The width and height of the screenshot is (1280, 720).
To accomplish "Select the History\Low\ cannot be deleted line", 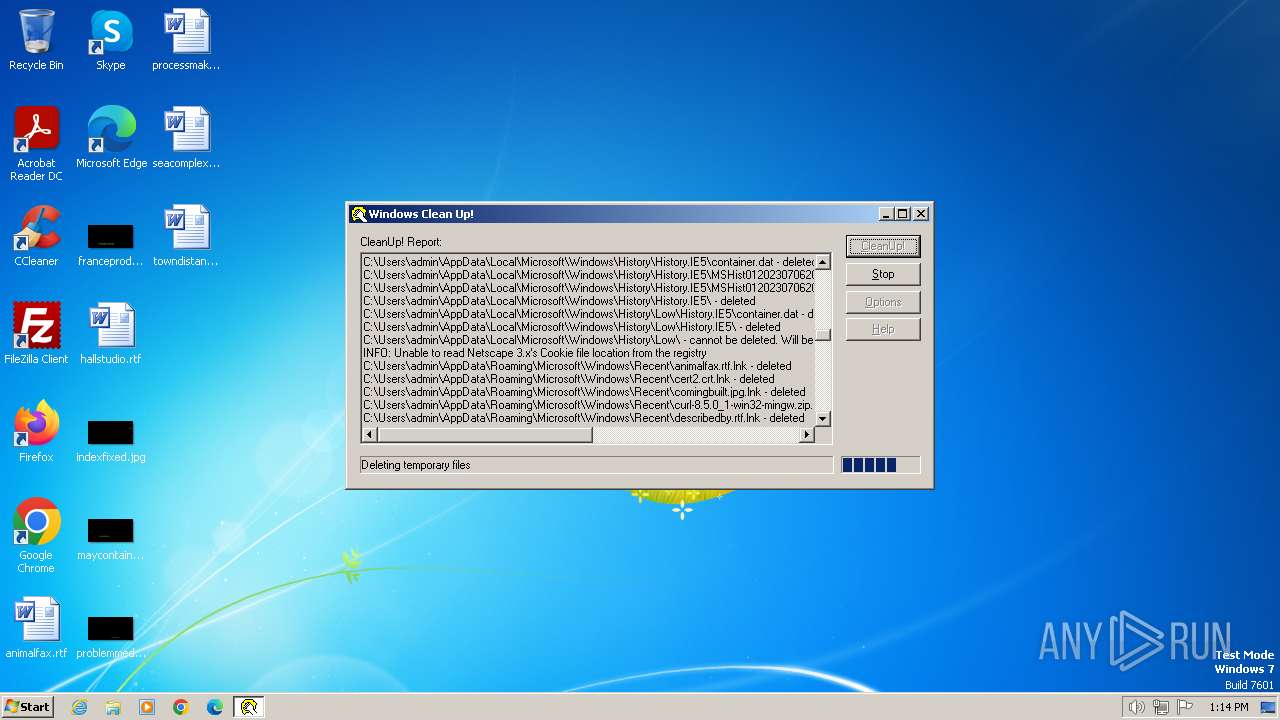I will tap(588, 340).
